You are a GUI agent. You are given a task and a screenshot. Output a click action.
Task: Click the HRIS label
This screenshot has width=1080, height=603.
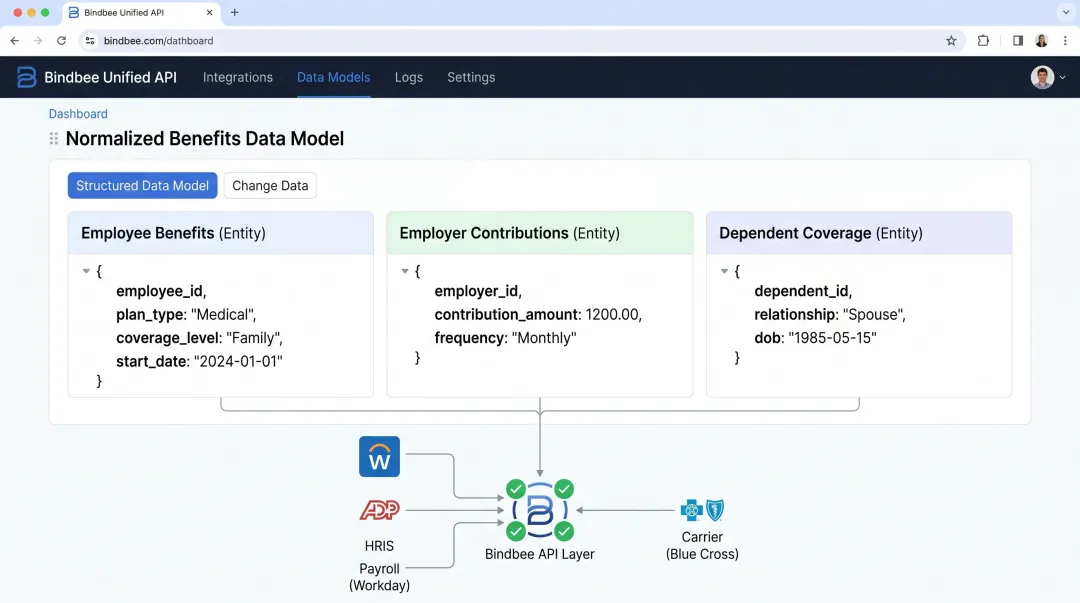point(380,546)
